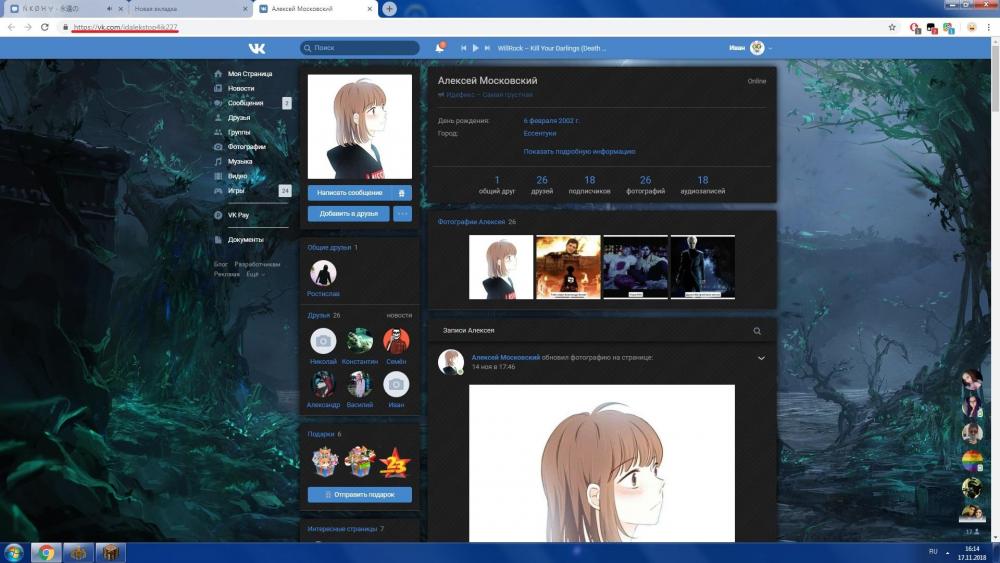
Task: Open Сообщения in the left menu
Action: pyautogui.click(x=245, y=103)
